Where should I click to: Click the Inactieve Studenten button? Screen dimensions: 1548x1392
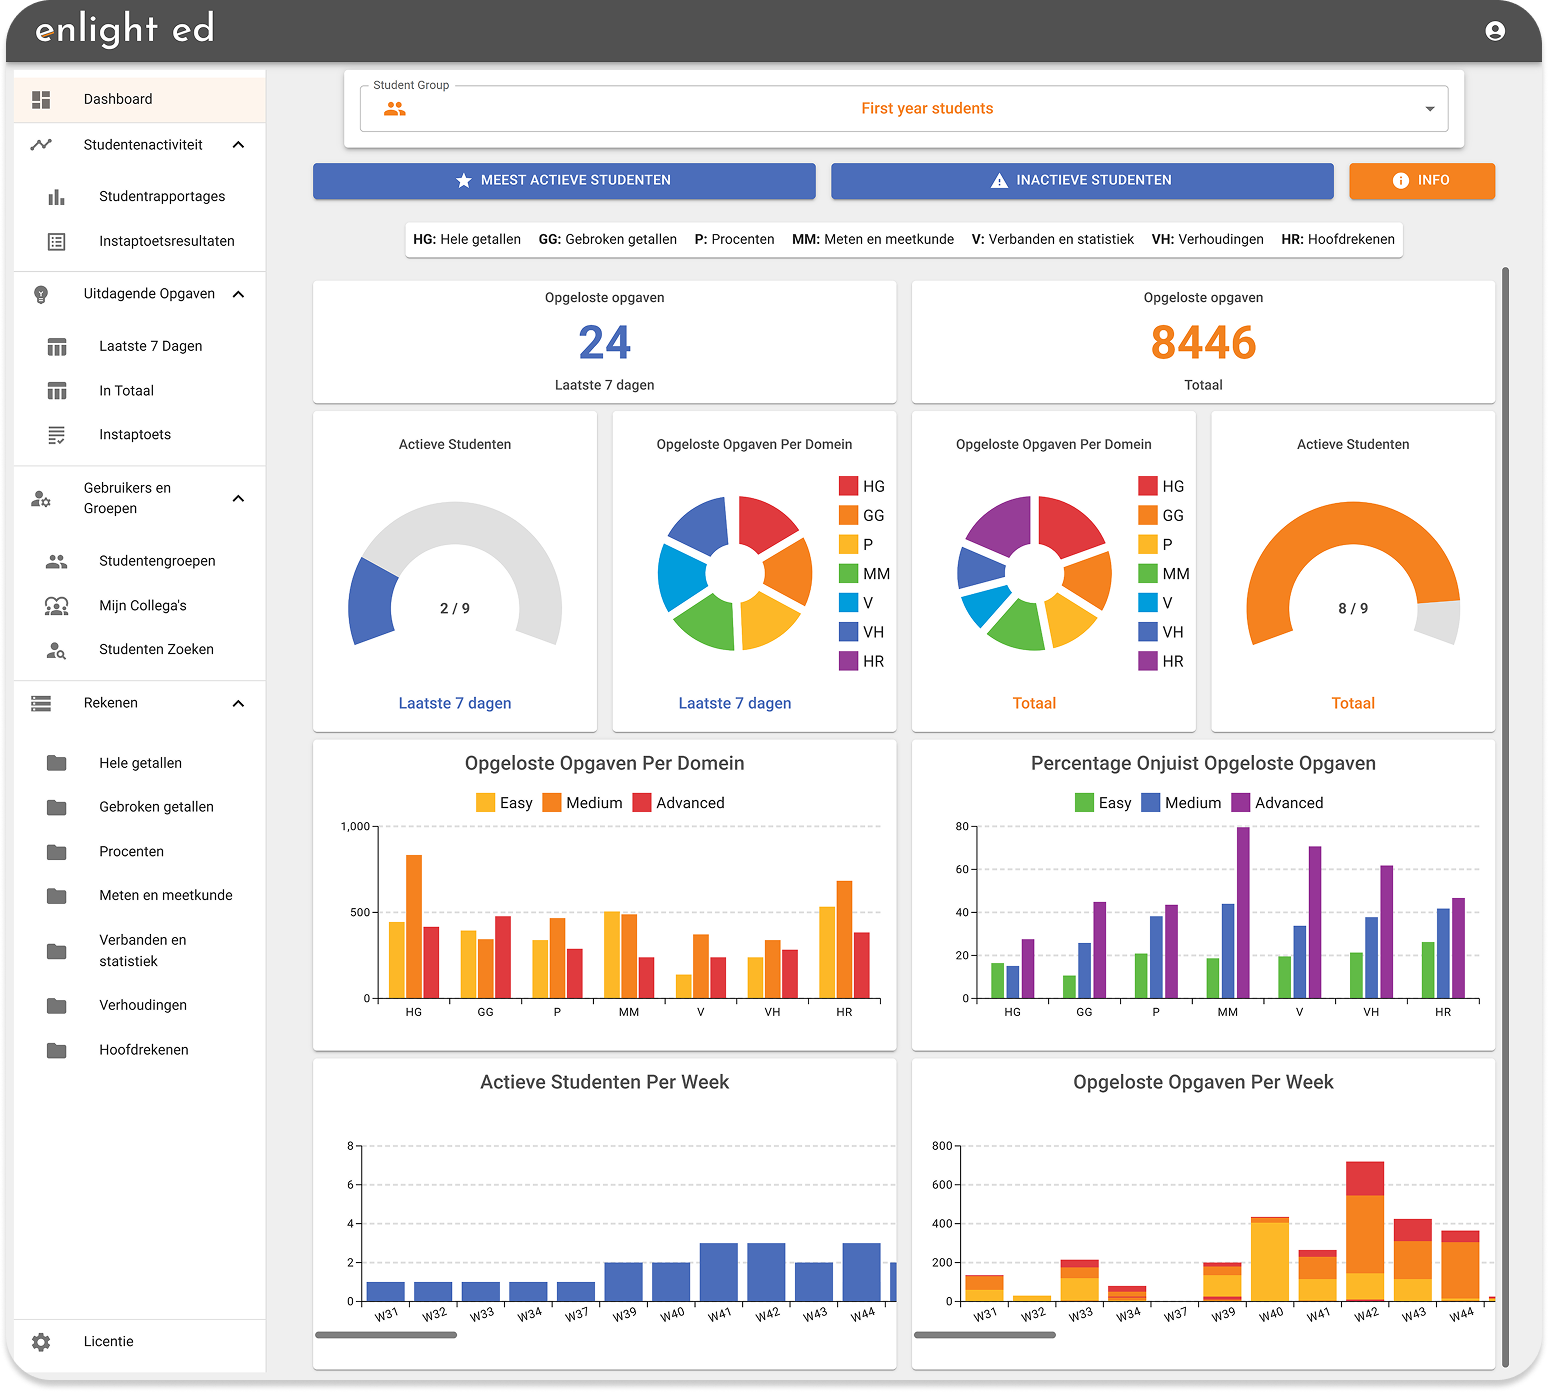coord(1082,181)
